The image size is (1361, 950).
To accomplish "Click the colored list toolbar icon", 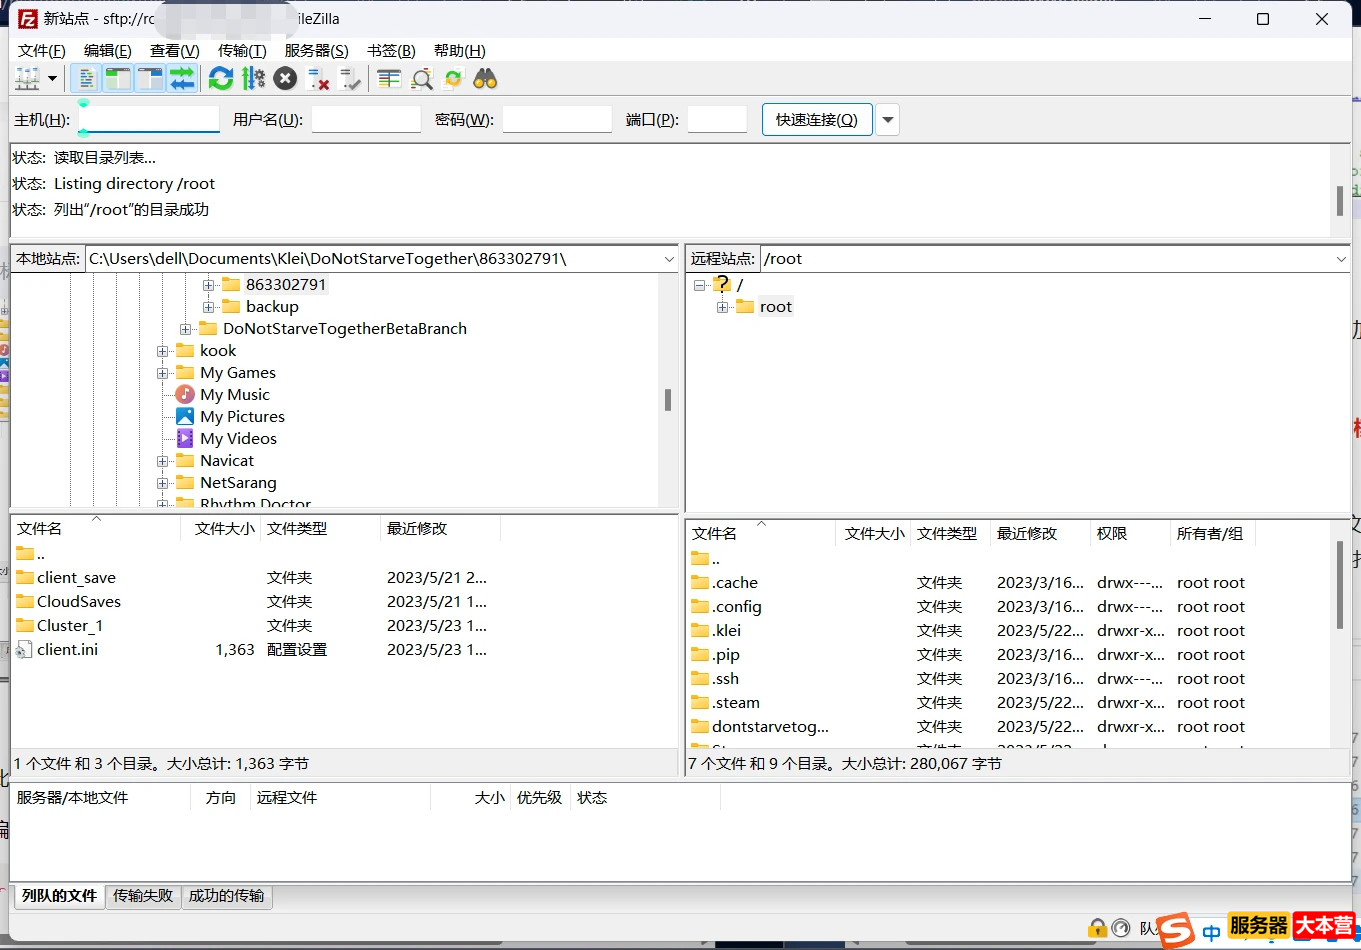I will (389, 79).
